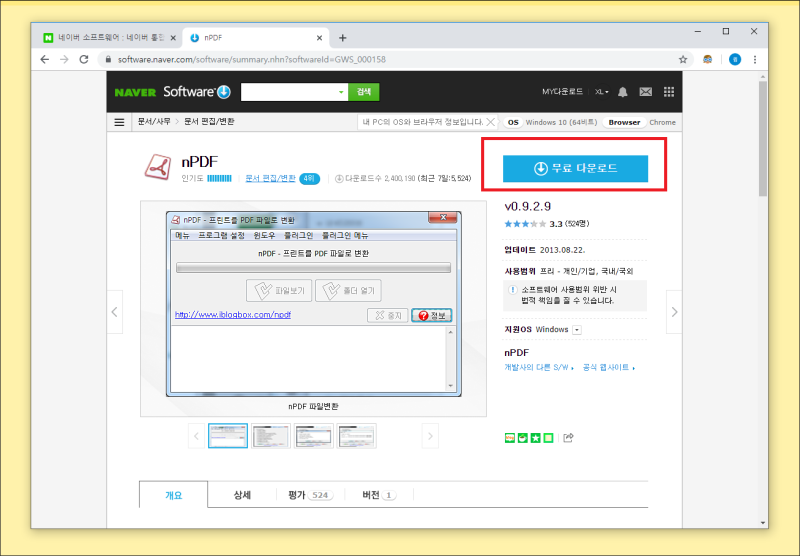This screenshot has height=556, width=800.
Task: Bookmark this page with the star icon
Action: 683,59
